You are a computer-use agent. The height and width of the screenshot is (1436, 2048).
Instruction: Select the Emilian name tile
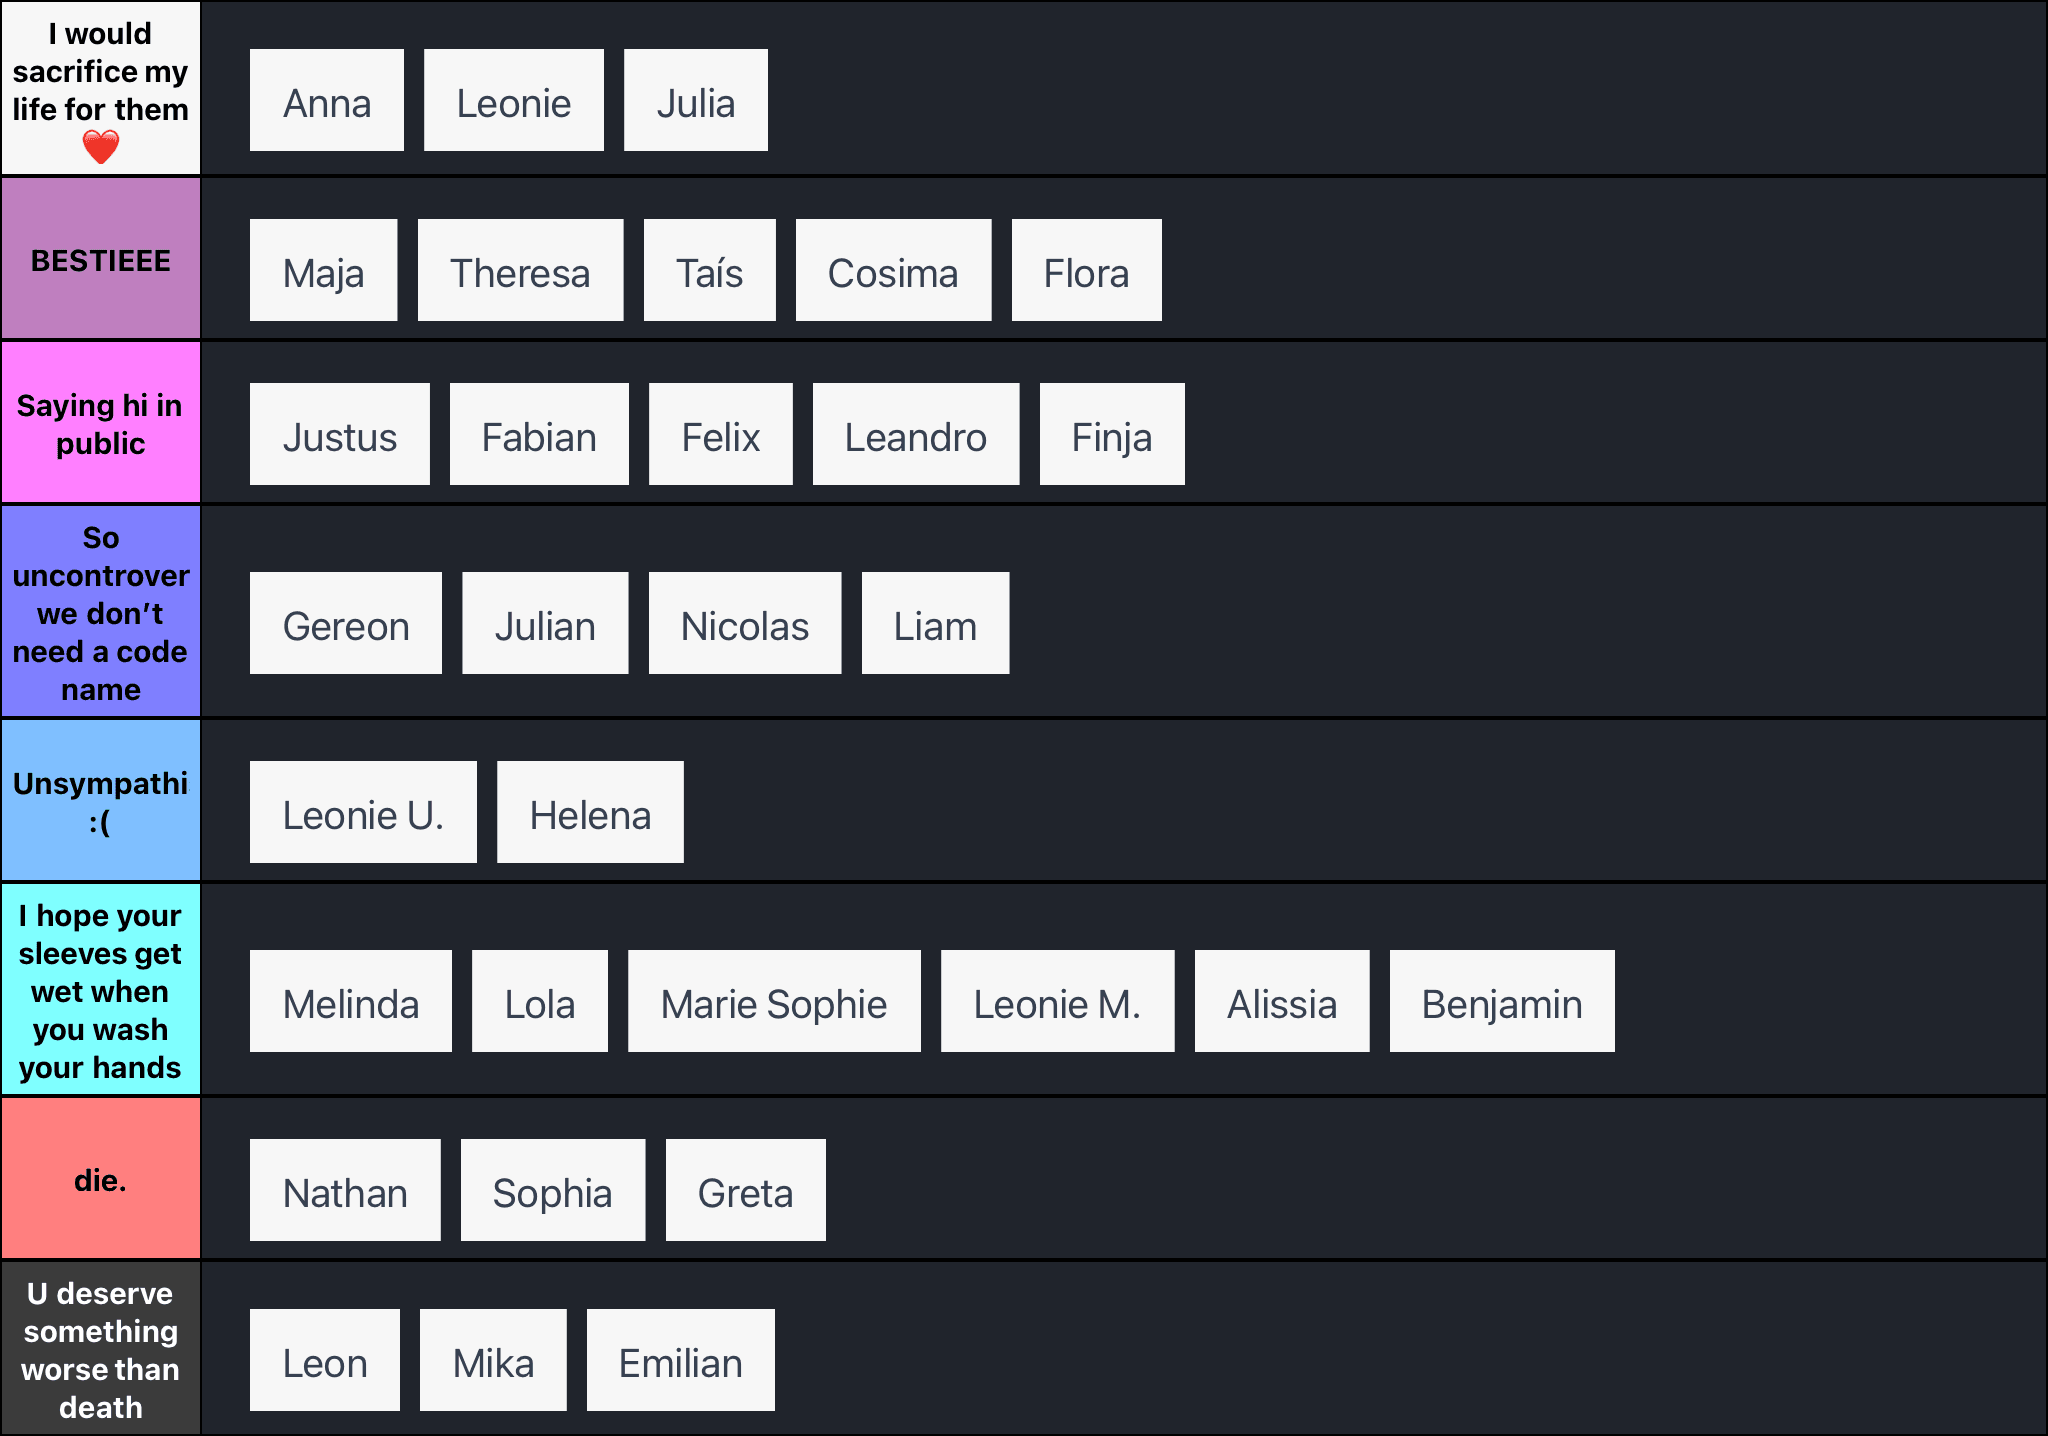click(680, 1361)
